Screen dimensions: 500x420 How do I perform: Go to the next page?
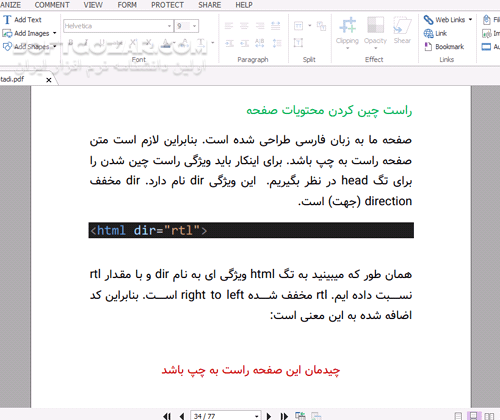tap(269, 416)
